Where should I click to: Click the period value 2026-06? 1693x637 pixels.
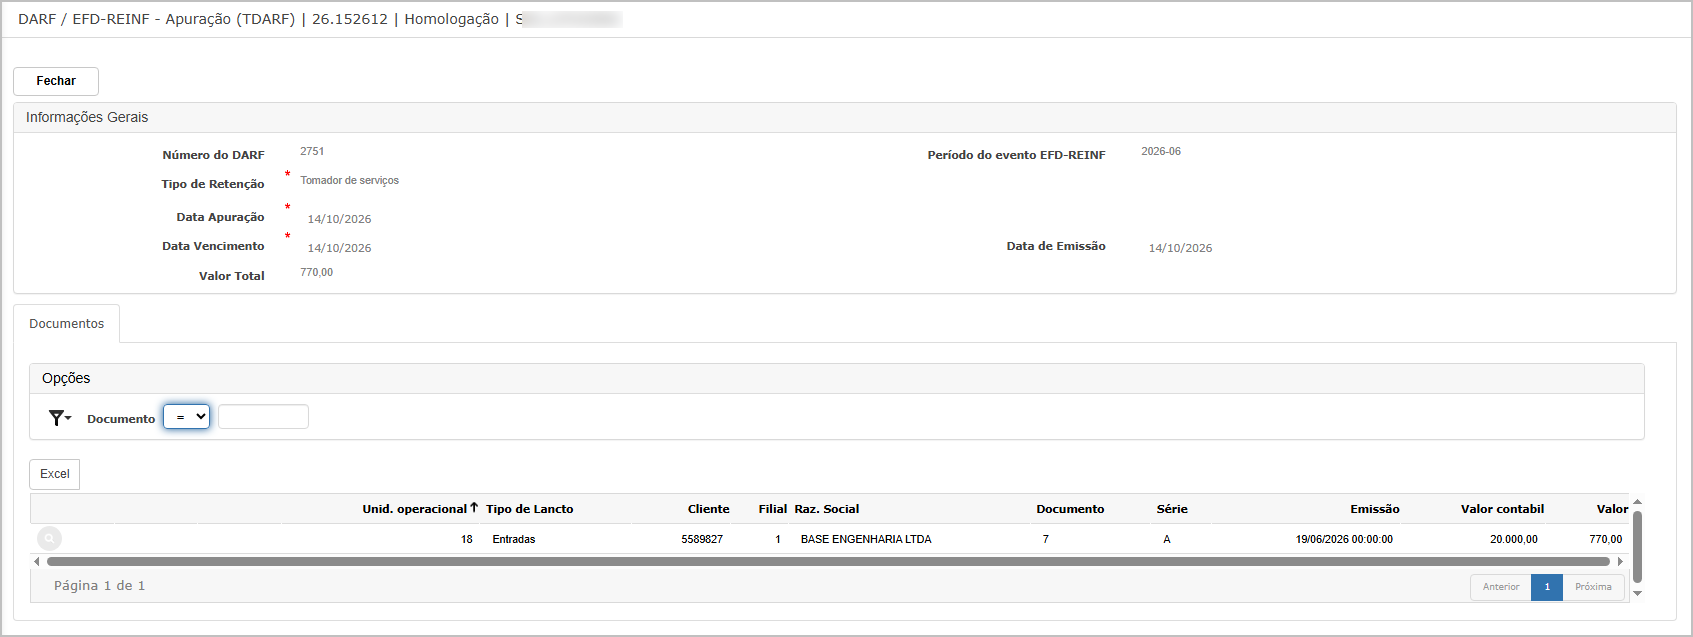tap(1161, 152)
